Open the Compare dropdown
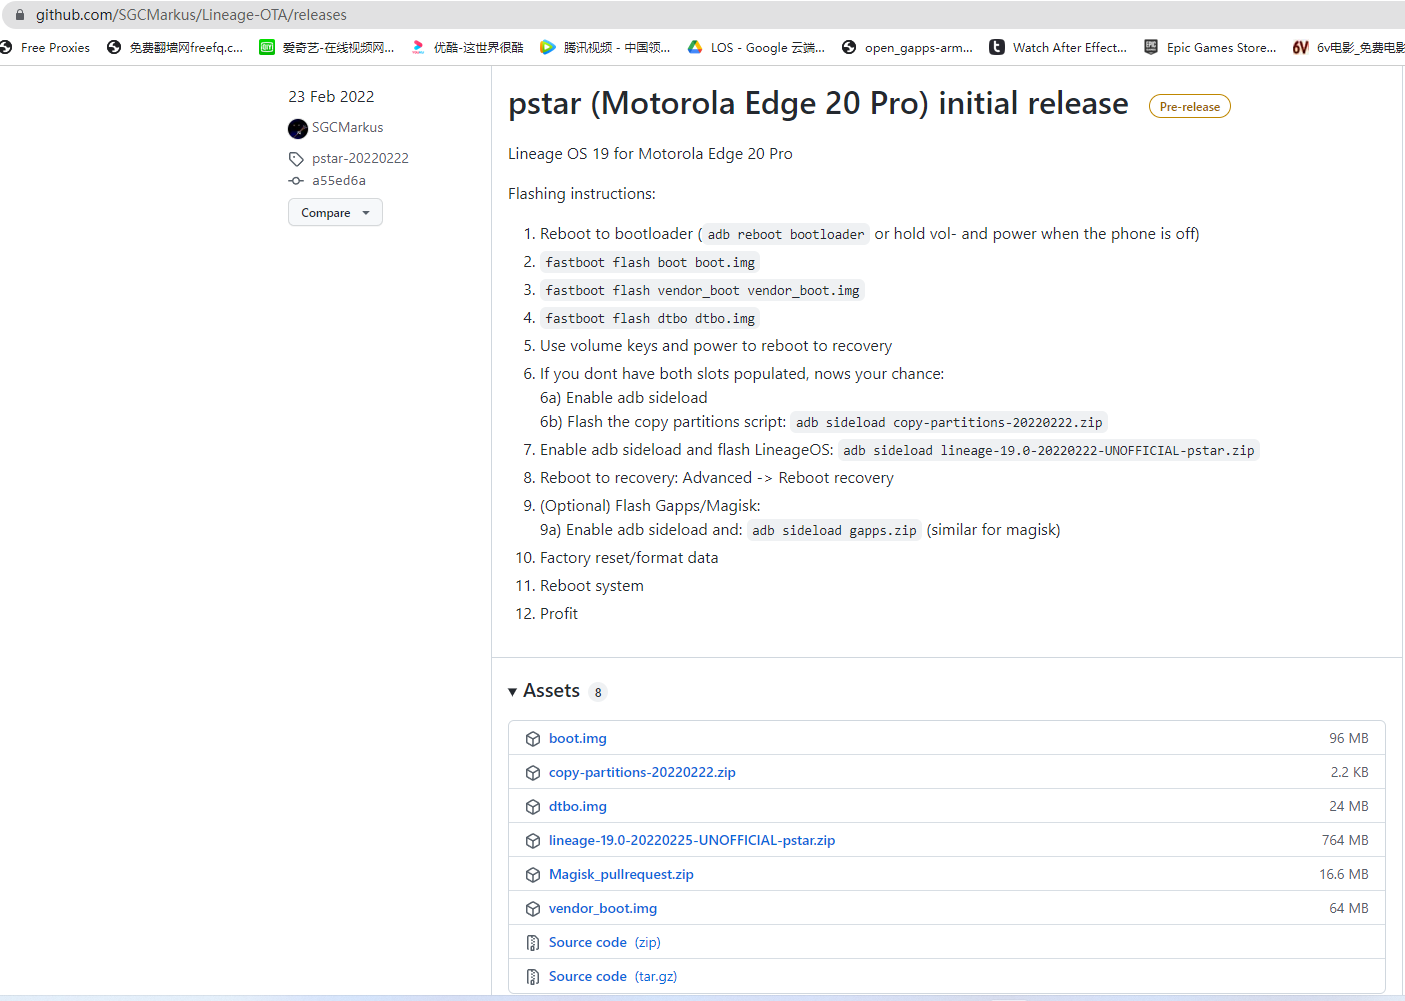Image resolution: width=1405 pixels, height=1001 pixels. click(x=335, y=213)
